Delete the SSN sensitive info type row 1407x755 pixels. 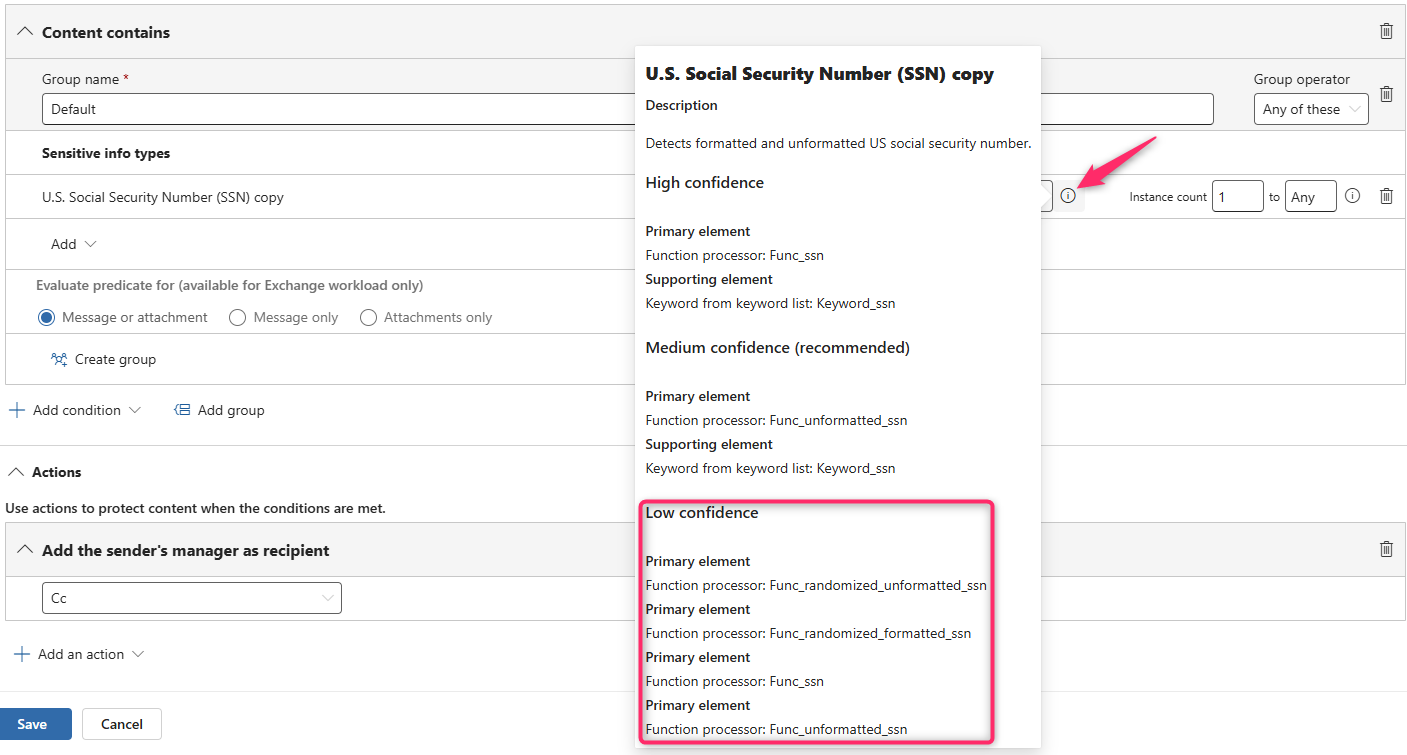pos(1386,196)
